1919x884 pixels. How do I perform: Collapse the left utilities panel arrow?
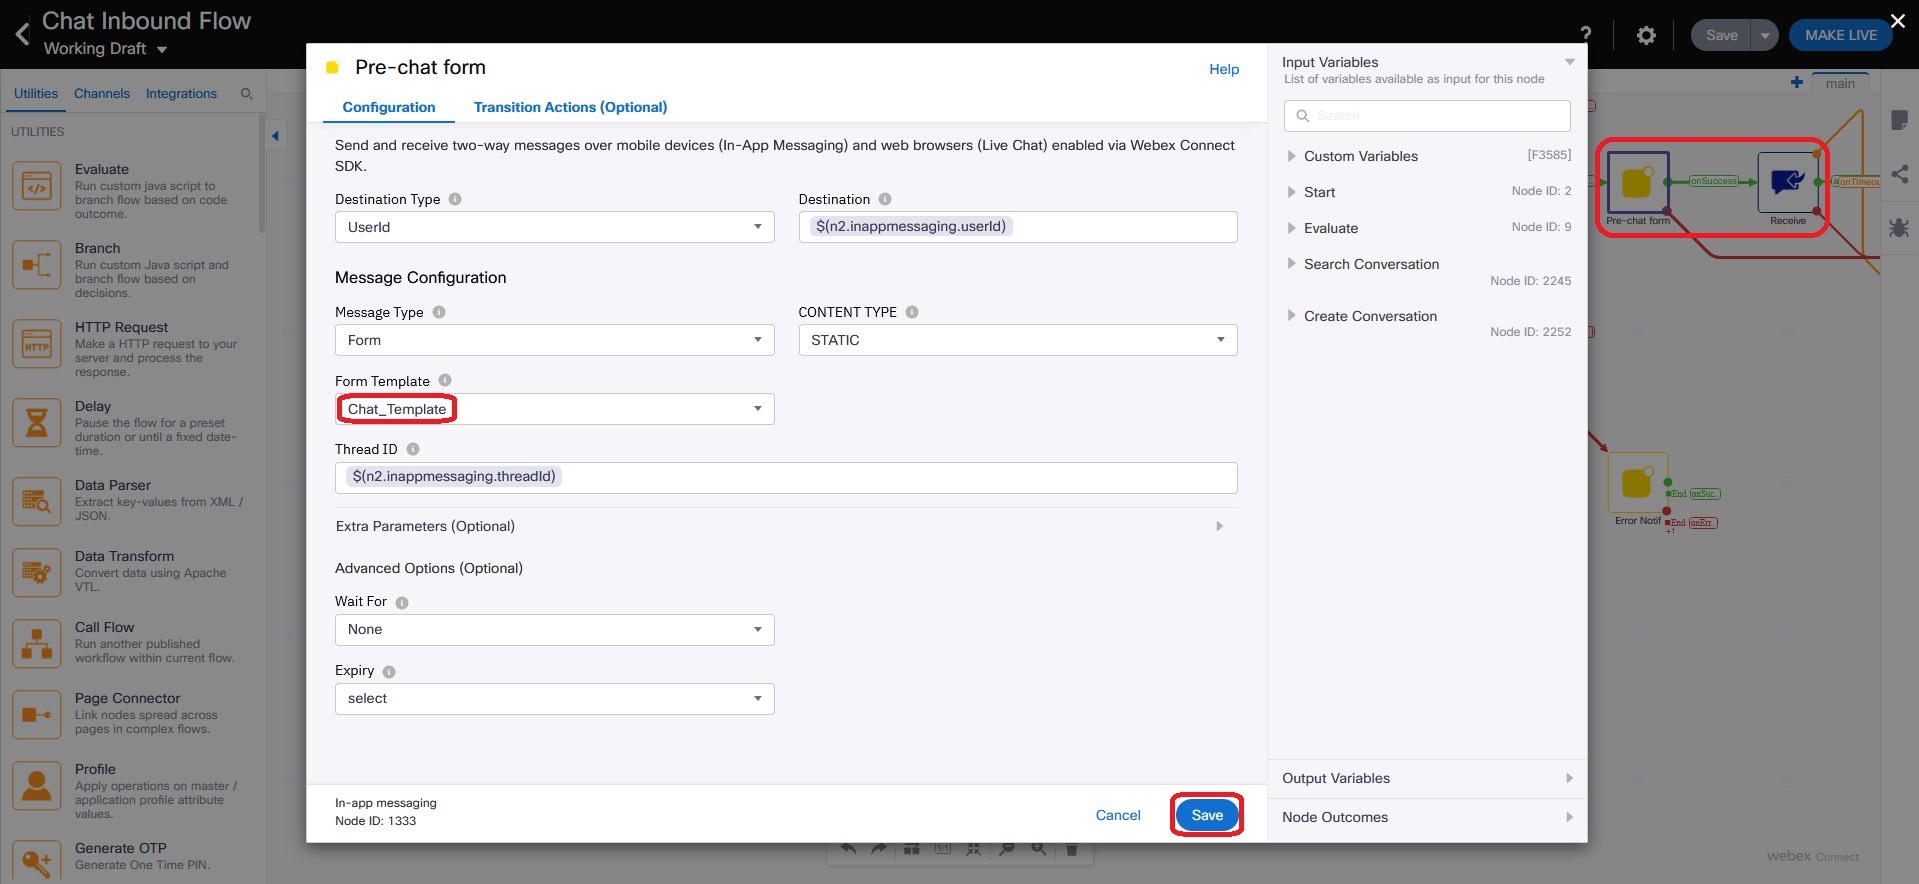pyautogui.click(x=275, y=136)
